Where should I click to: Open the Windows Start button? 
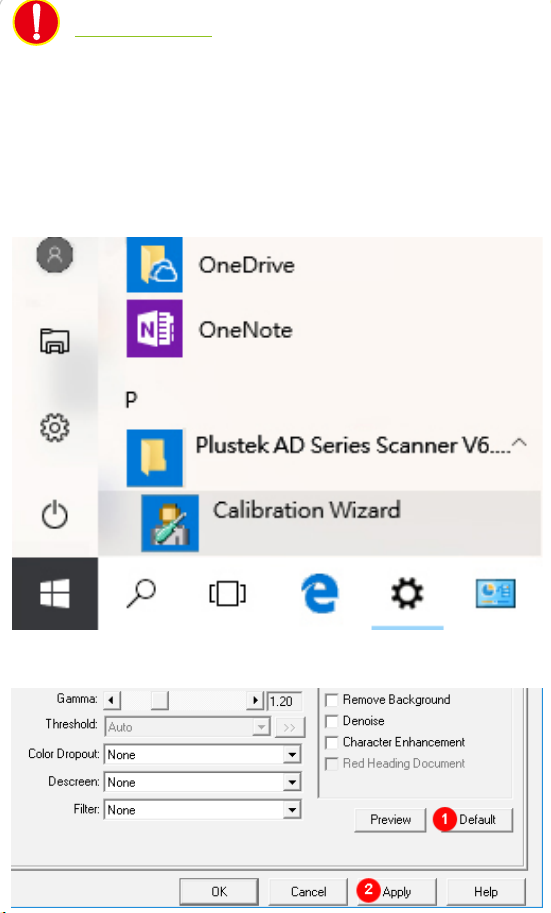(x=55, y=593)
